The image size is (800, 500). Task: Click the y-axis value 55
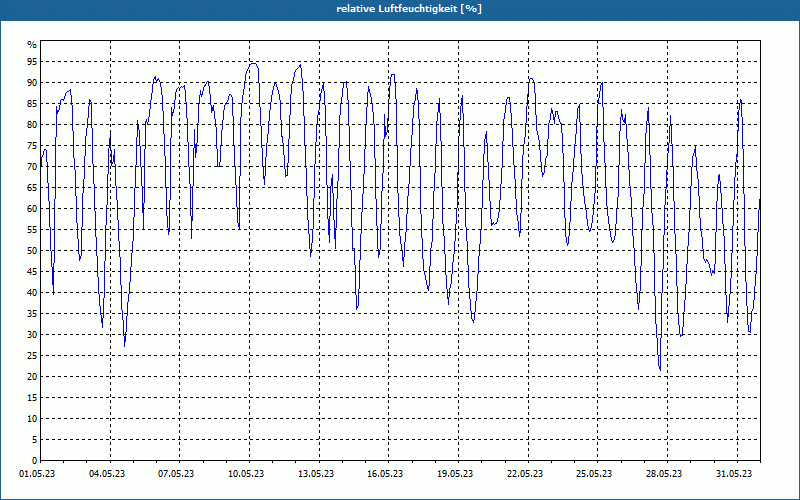click(32, 230)
